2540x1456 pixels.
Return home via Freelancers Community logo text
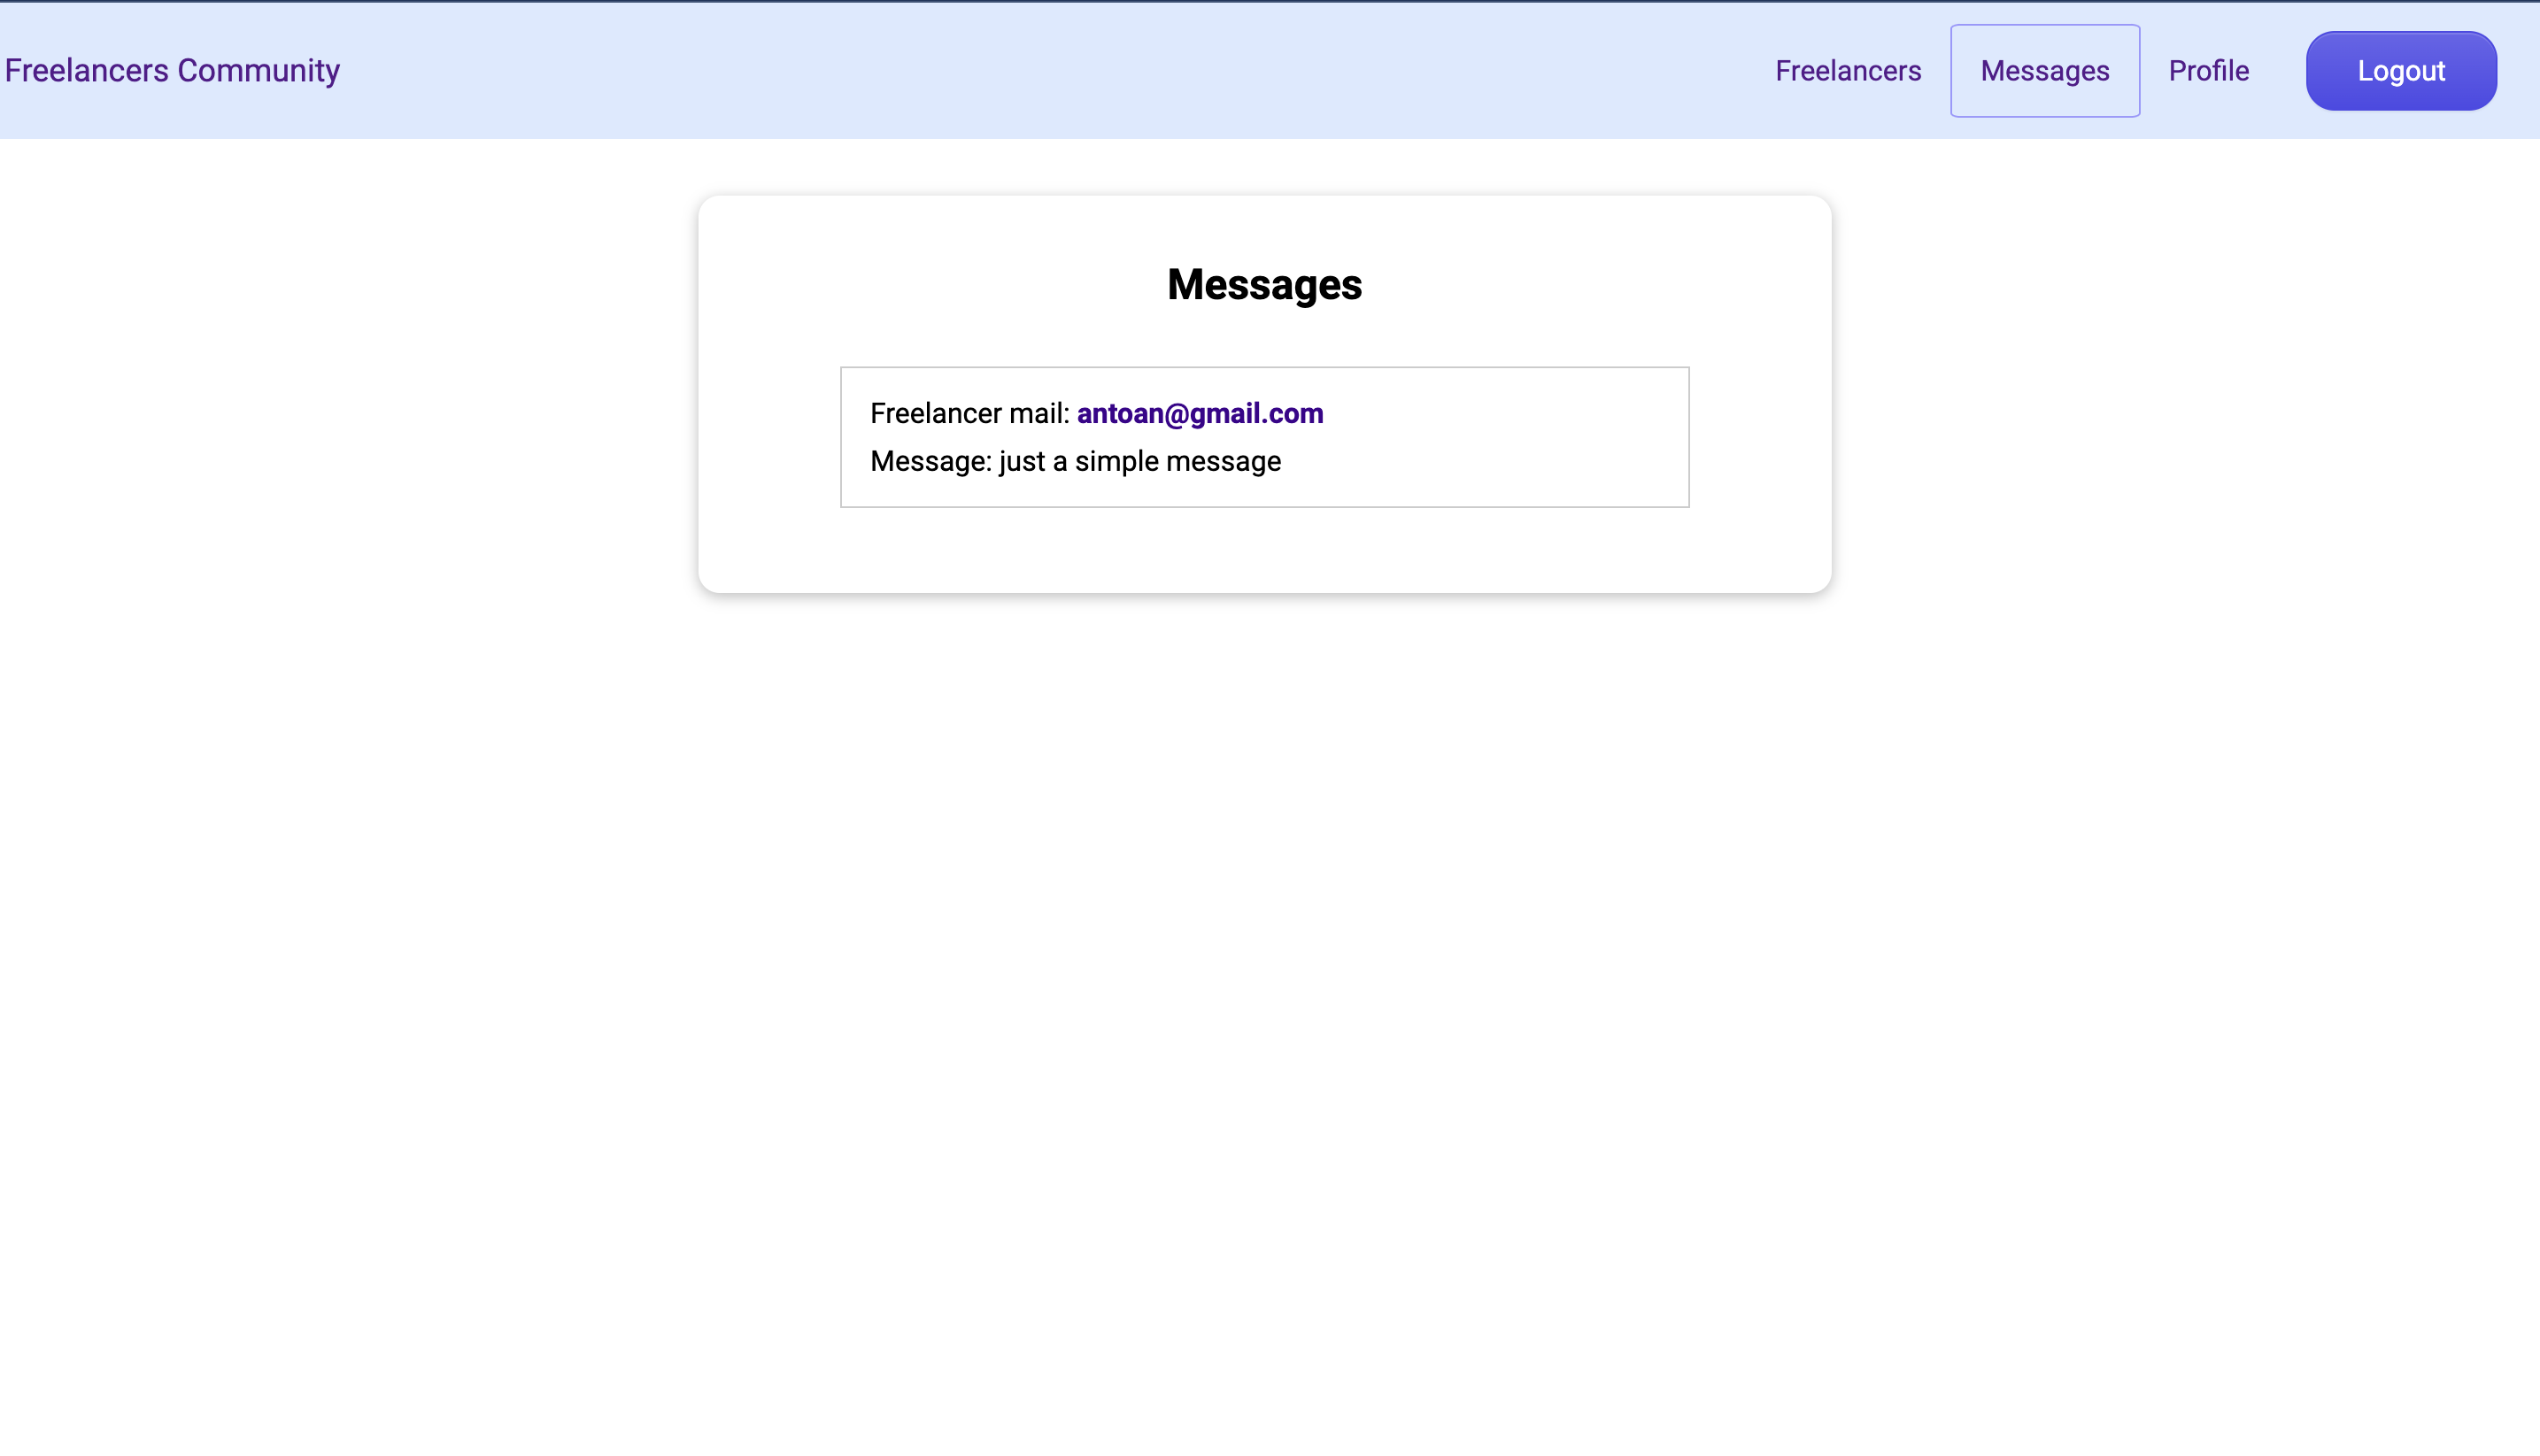click(x=171, y=70)
